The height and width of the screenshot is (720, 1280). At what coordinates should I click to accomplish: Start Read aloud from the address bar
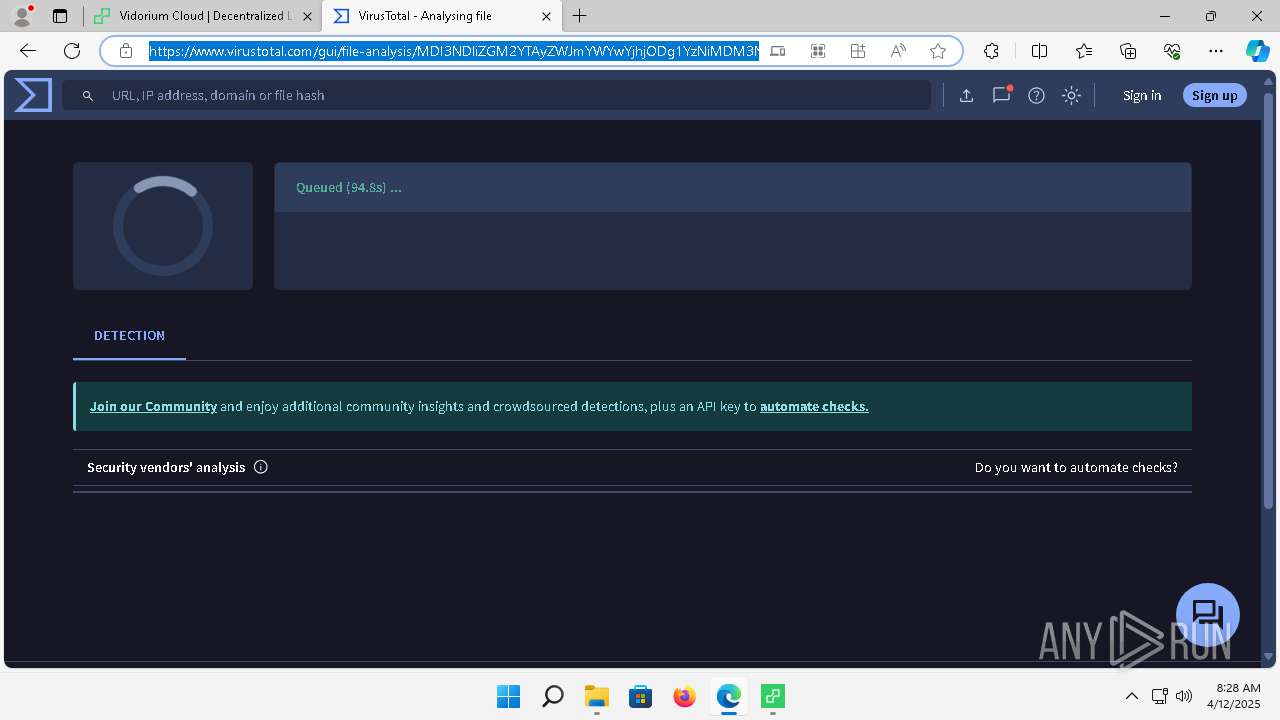(898, 51)
